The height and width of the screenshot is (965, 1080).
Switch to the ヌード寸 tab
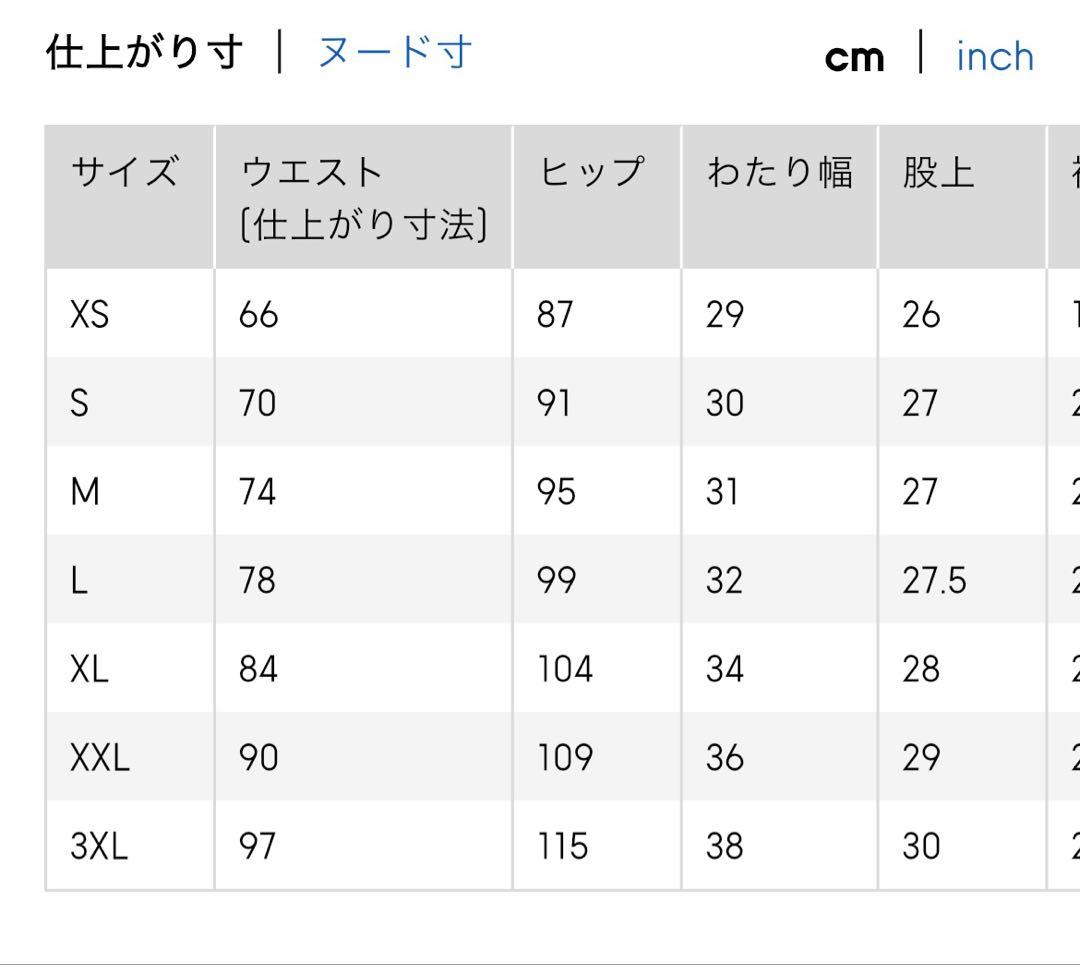395,53
